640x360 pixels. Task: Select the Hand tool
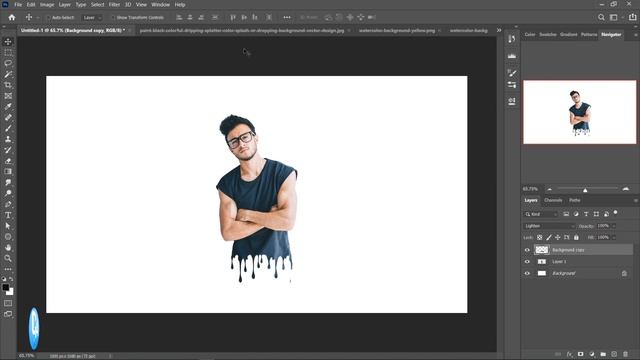(8, 247)
